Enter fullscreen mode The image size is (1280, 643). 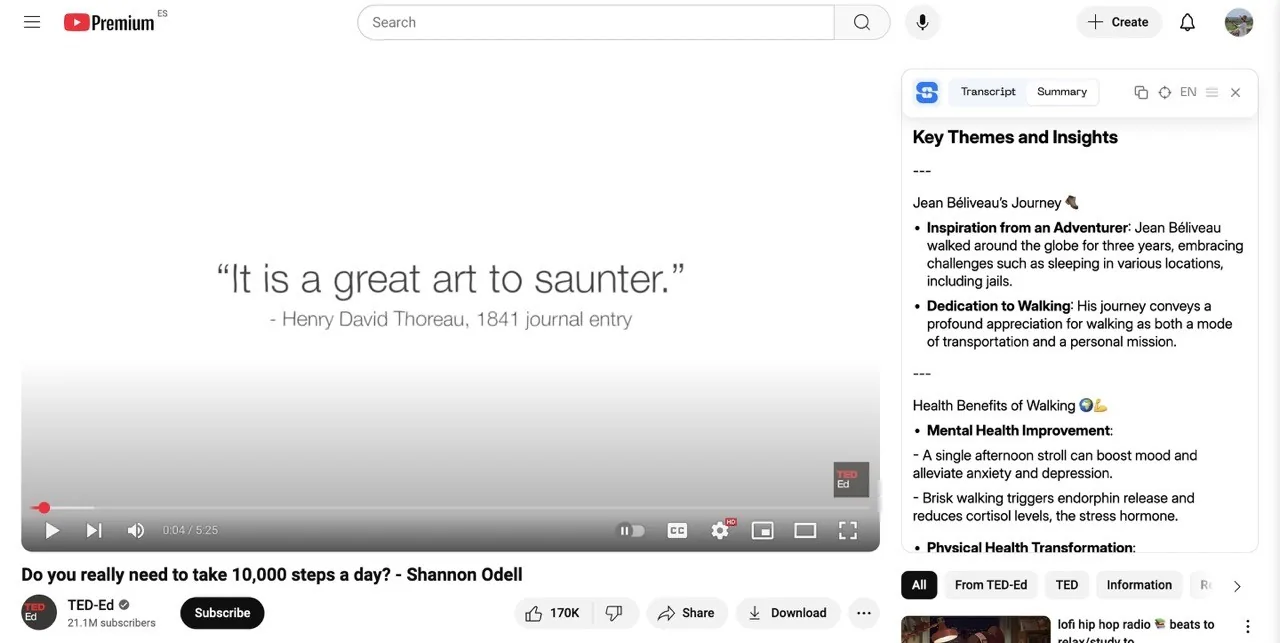[x=848, y=531]
